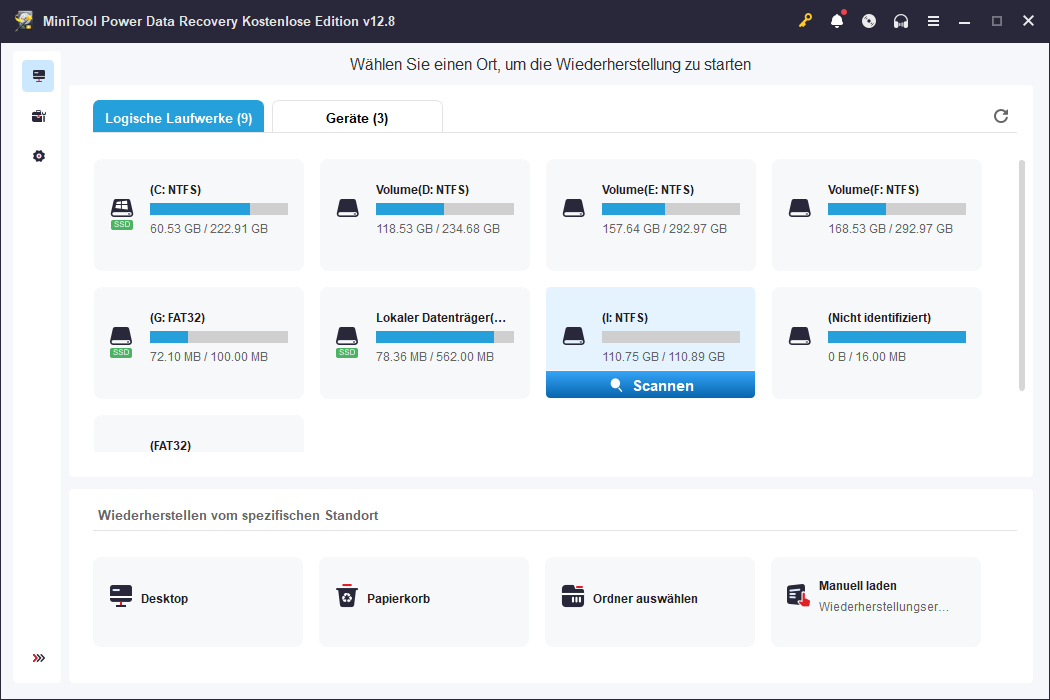1050x700 pixels.
Task: Open notifications via the bell icon
Action: pos(837,20)
